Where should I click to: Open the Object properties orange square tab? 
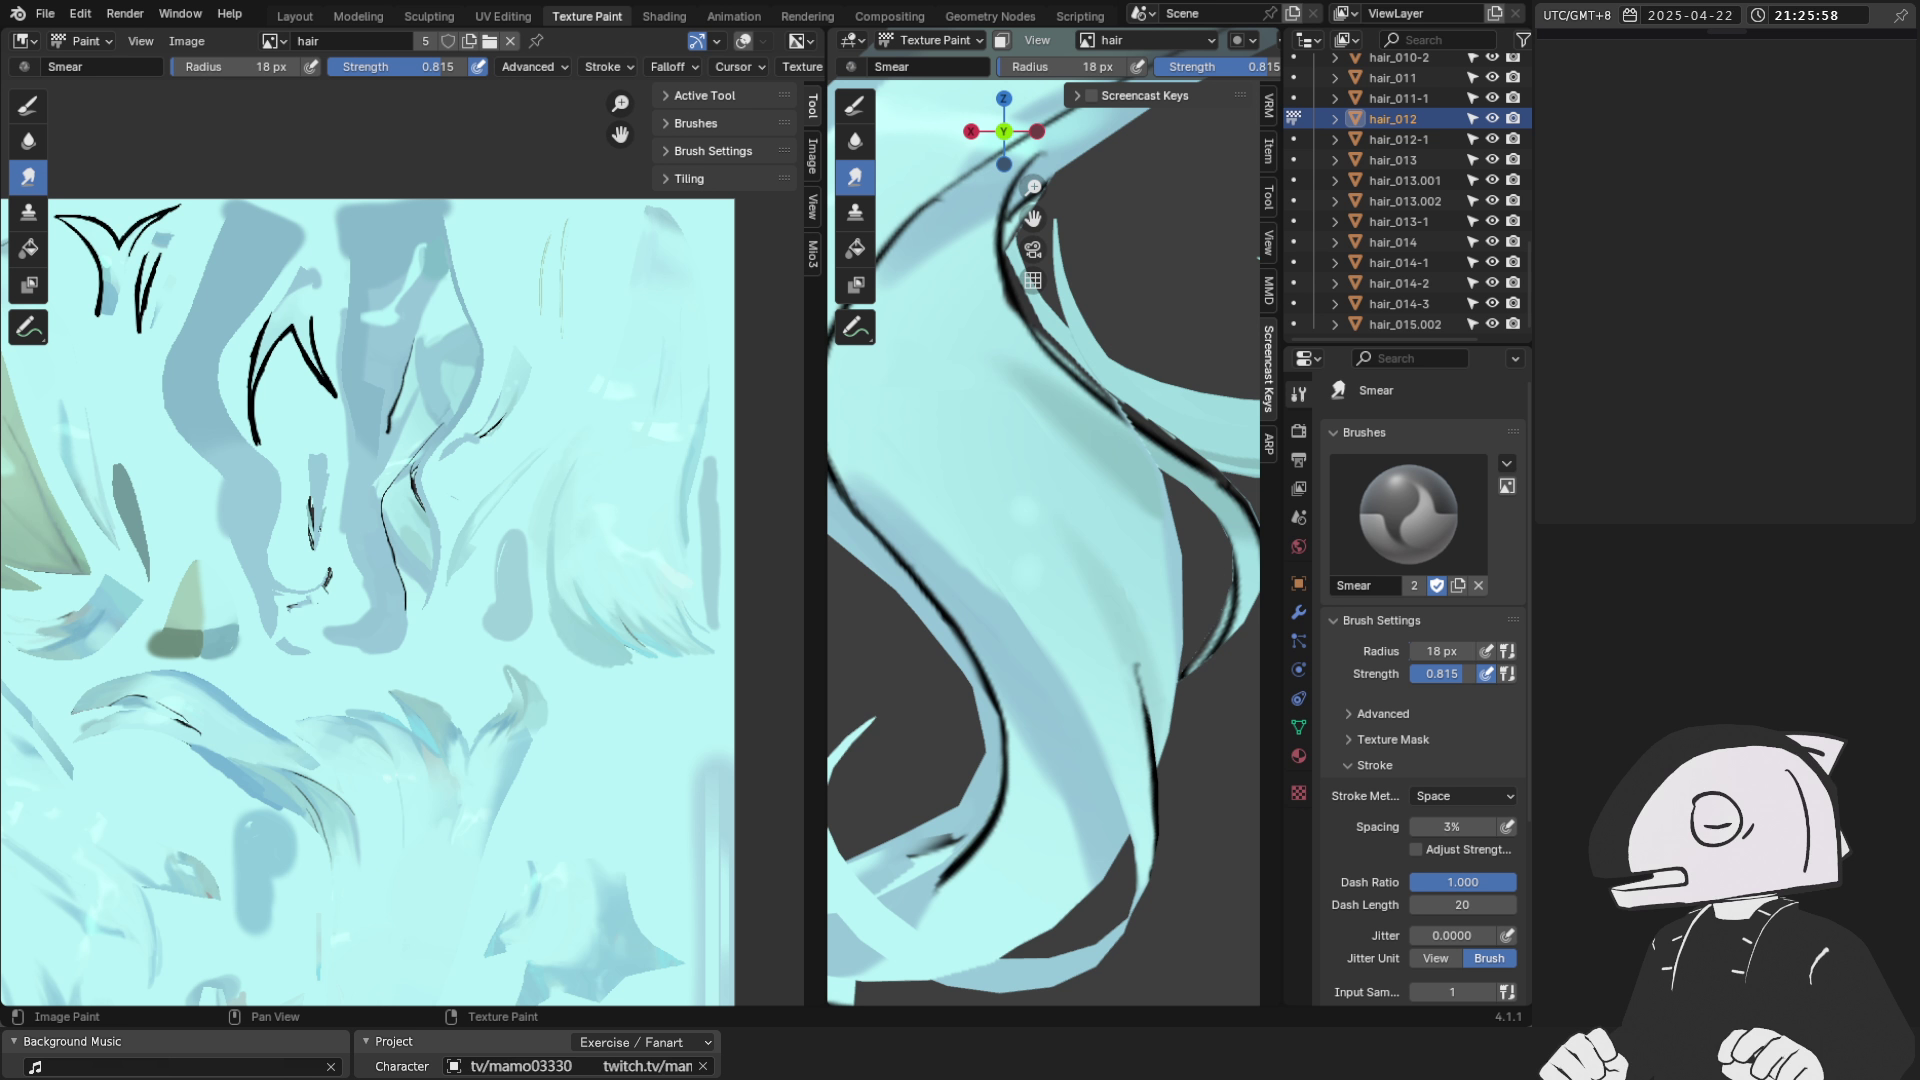[1299, 583]
